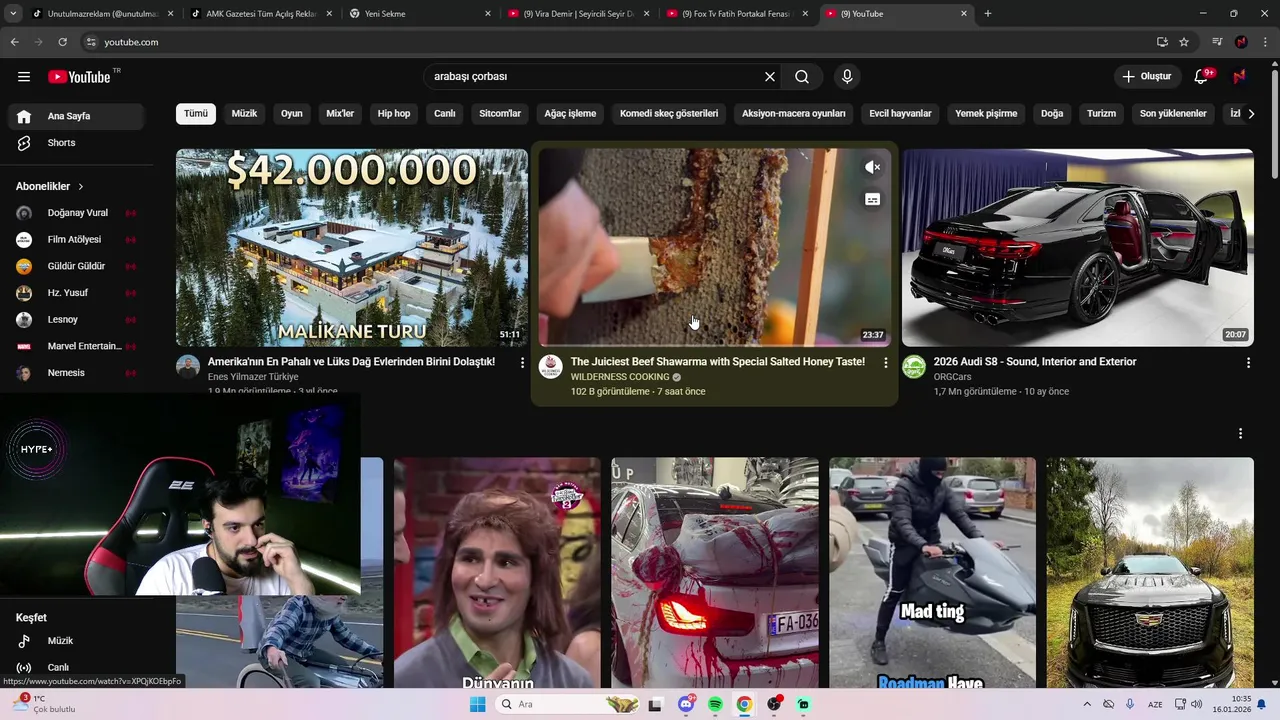The height and width of the screenshot is (720, 1280).
Task: Open Canlı under Keşfet
Action: 76,667
